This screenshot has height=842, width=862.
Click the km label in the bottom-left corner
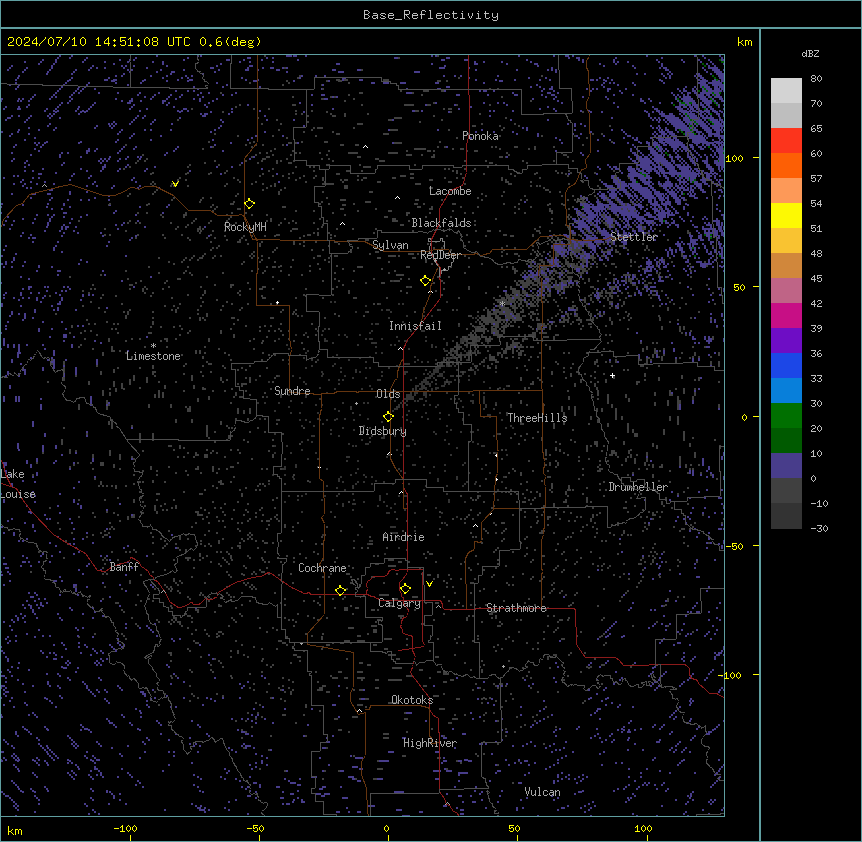(x=15, y=830)
